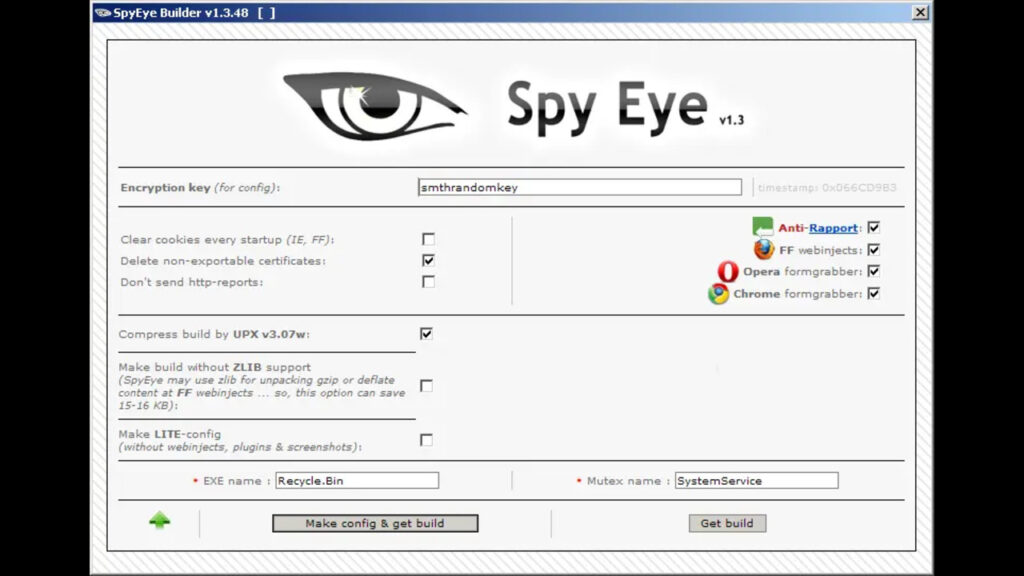Viewport: 1024px width, 576px height.
Task: Click the "Make LITE-config" label text
Action: [170, 434]
